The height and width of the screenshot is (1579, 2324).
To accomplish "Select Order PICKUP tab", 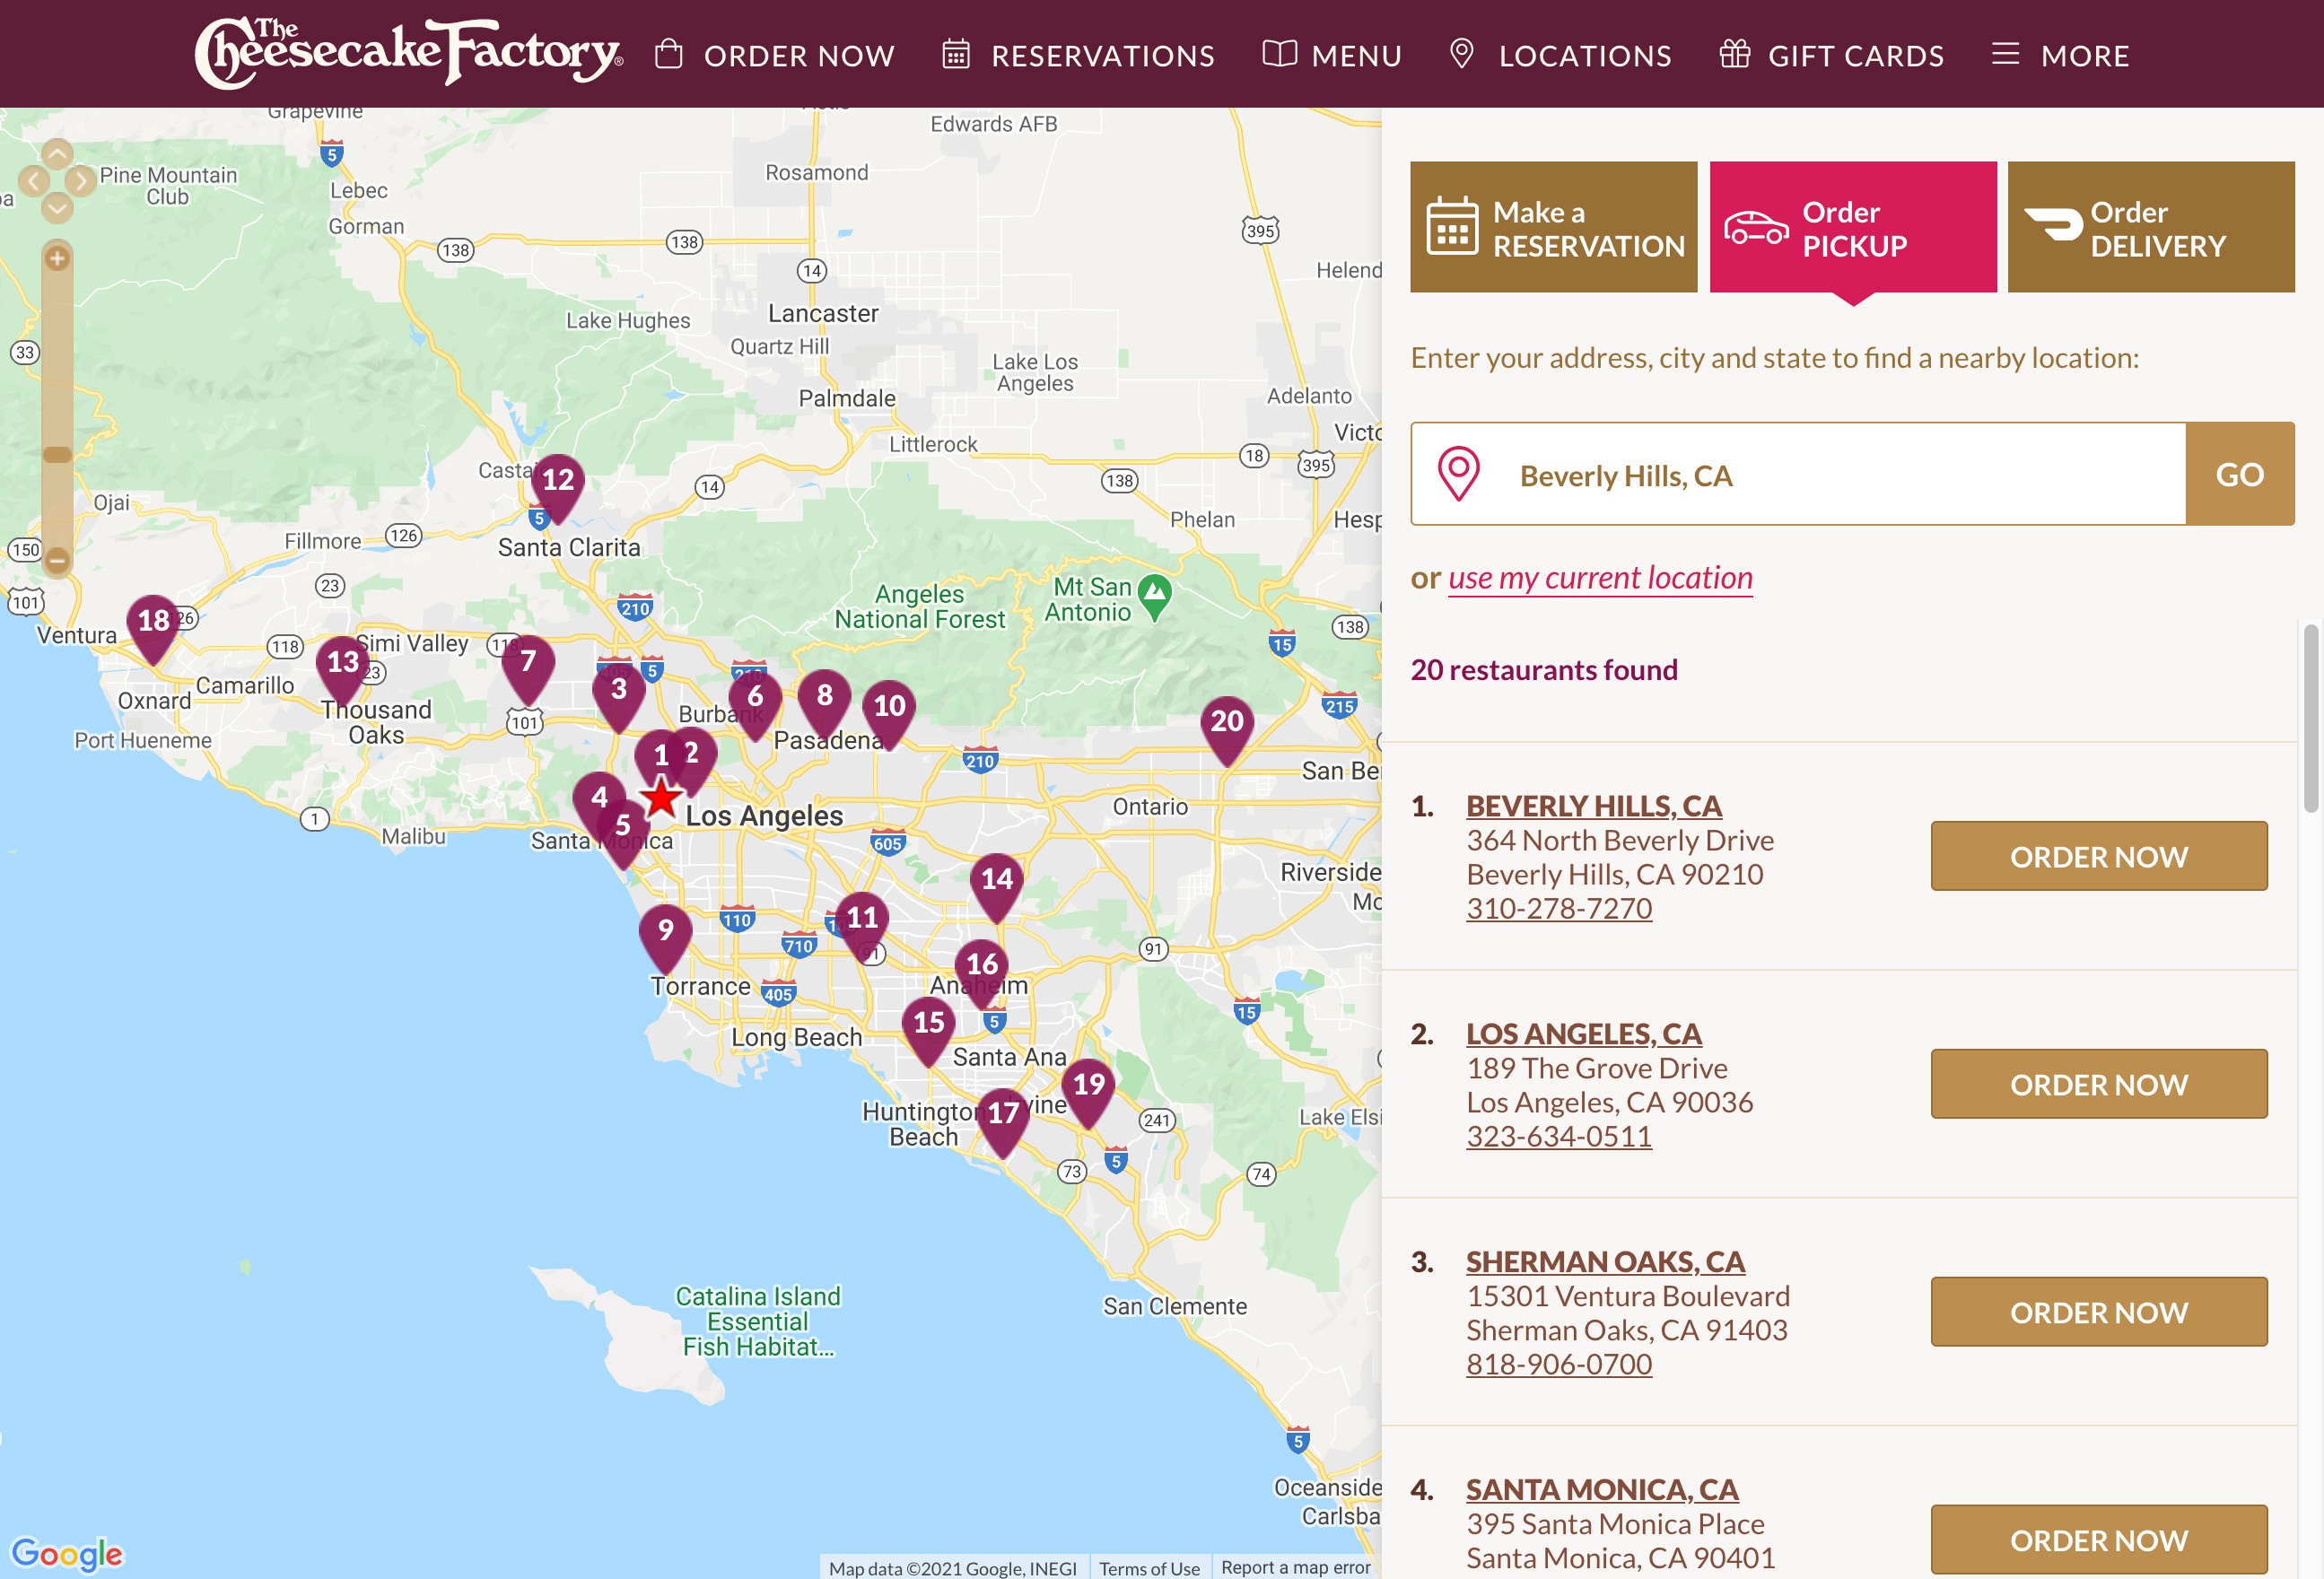I will [x=1852, y=227].
